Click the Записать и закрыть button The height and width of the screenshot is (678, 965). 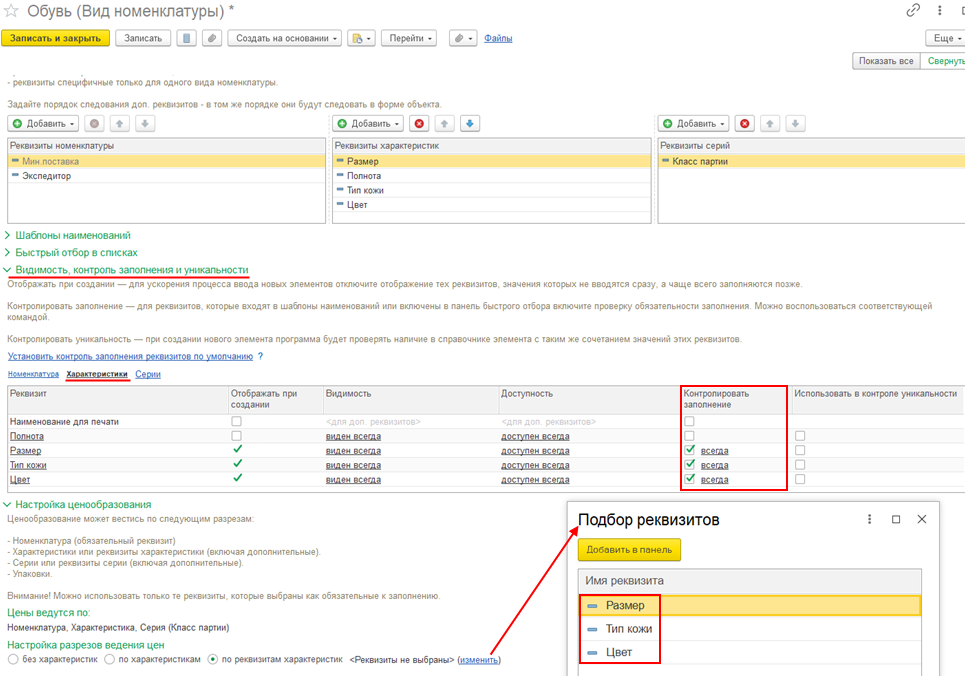coord(55,38)
